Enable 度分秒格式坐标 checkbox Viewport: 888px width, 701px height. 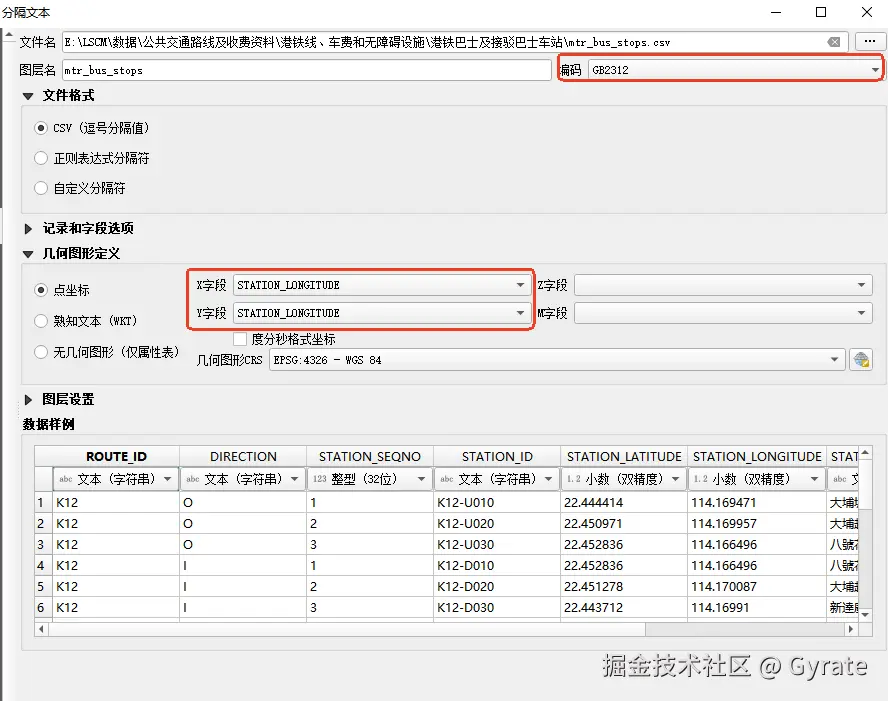(240, 339)
